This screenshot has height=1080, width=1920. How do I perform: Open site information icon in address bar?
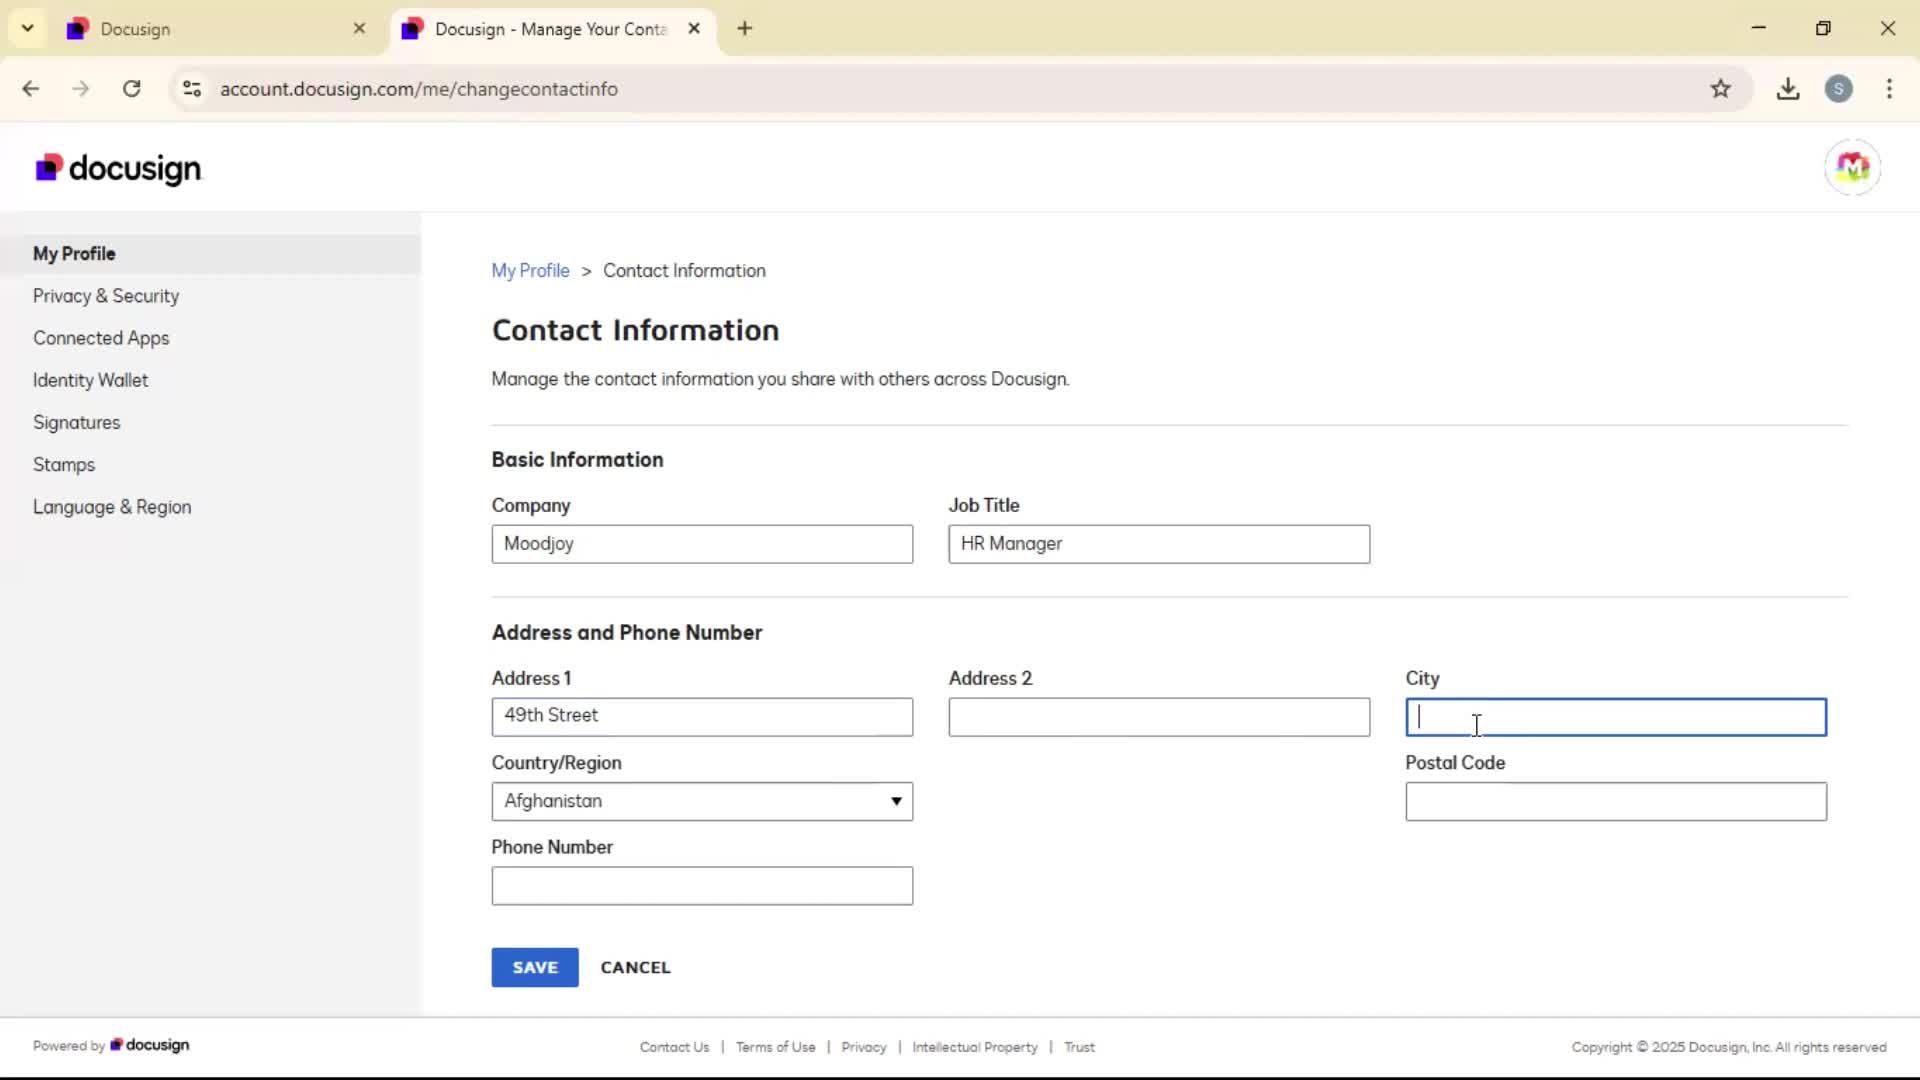point(192,89)
